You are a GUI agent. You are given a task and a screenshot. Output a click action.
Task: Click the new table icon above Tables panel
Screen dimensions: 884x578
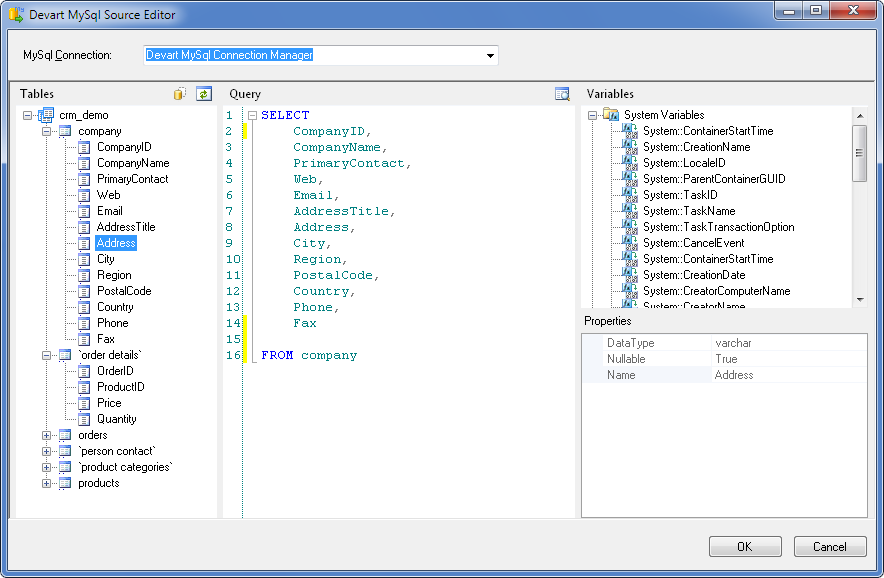coord(178,93)
